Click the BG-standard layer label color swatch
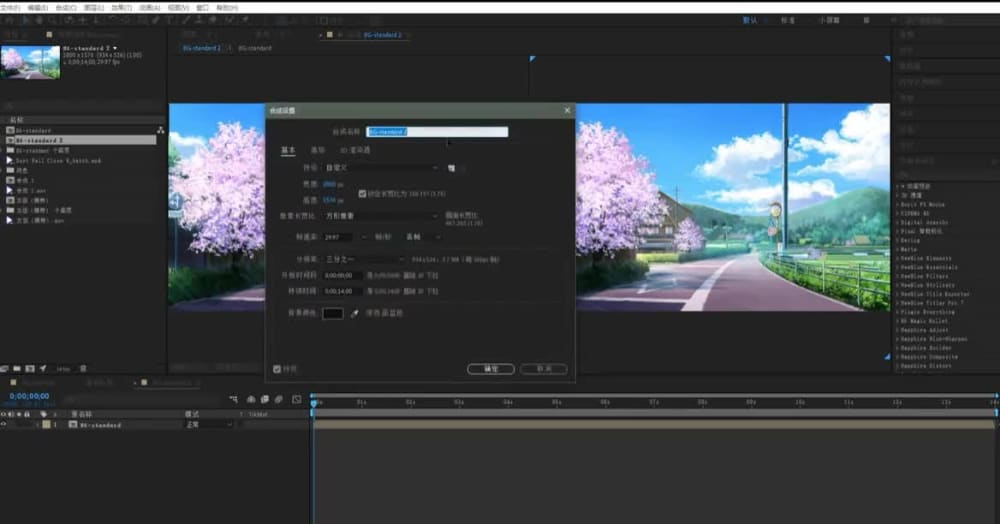This screenshot has width=1000, height=524. 46,425
